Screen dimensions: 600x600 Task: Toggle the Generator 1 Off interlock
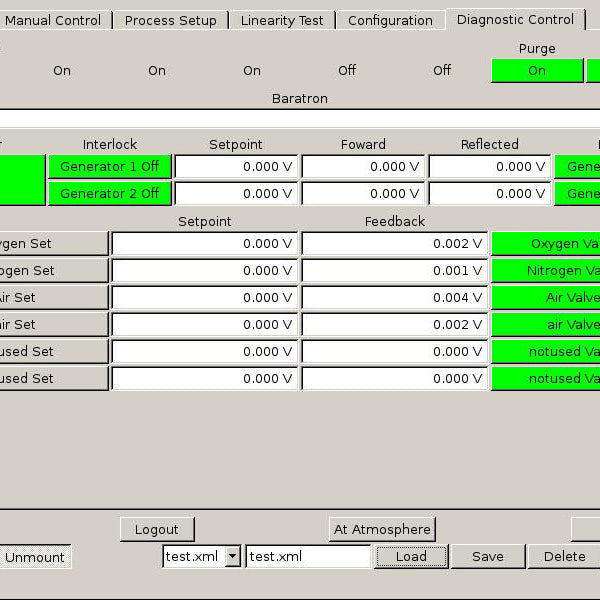[x=109, y=167]
